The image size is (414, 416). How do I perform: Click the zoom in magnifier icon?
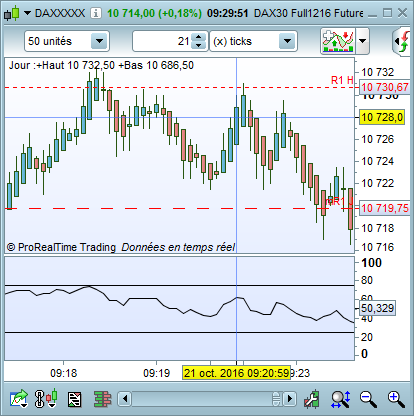pyautogui.click(x=396, y=399)
